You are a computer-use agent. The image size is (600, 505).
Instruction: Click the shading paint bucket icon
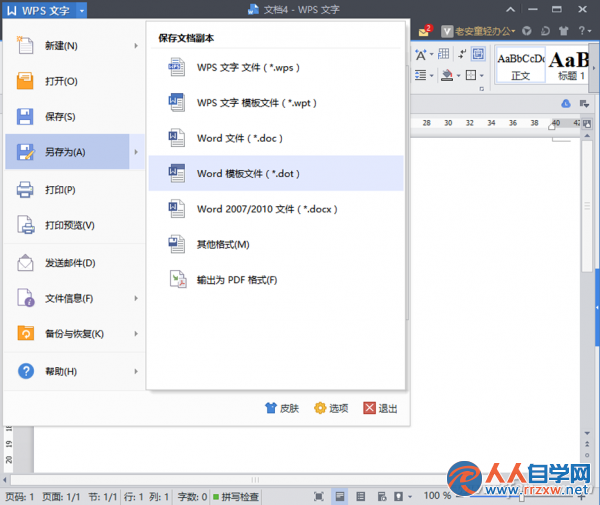447,75
